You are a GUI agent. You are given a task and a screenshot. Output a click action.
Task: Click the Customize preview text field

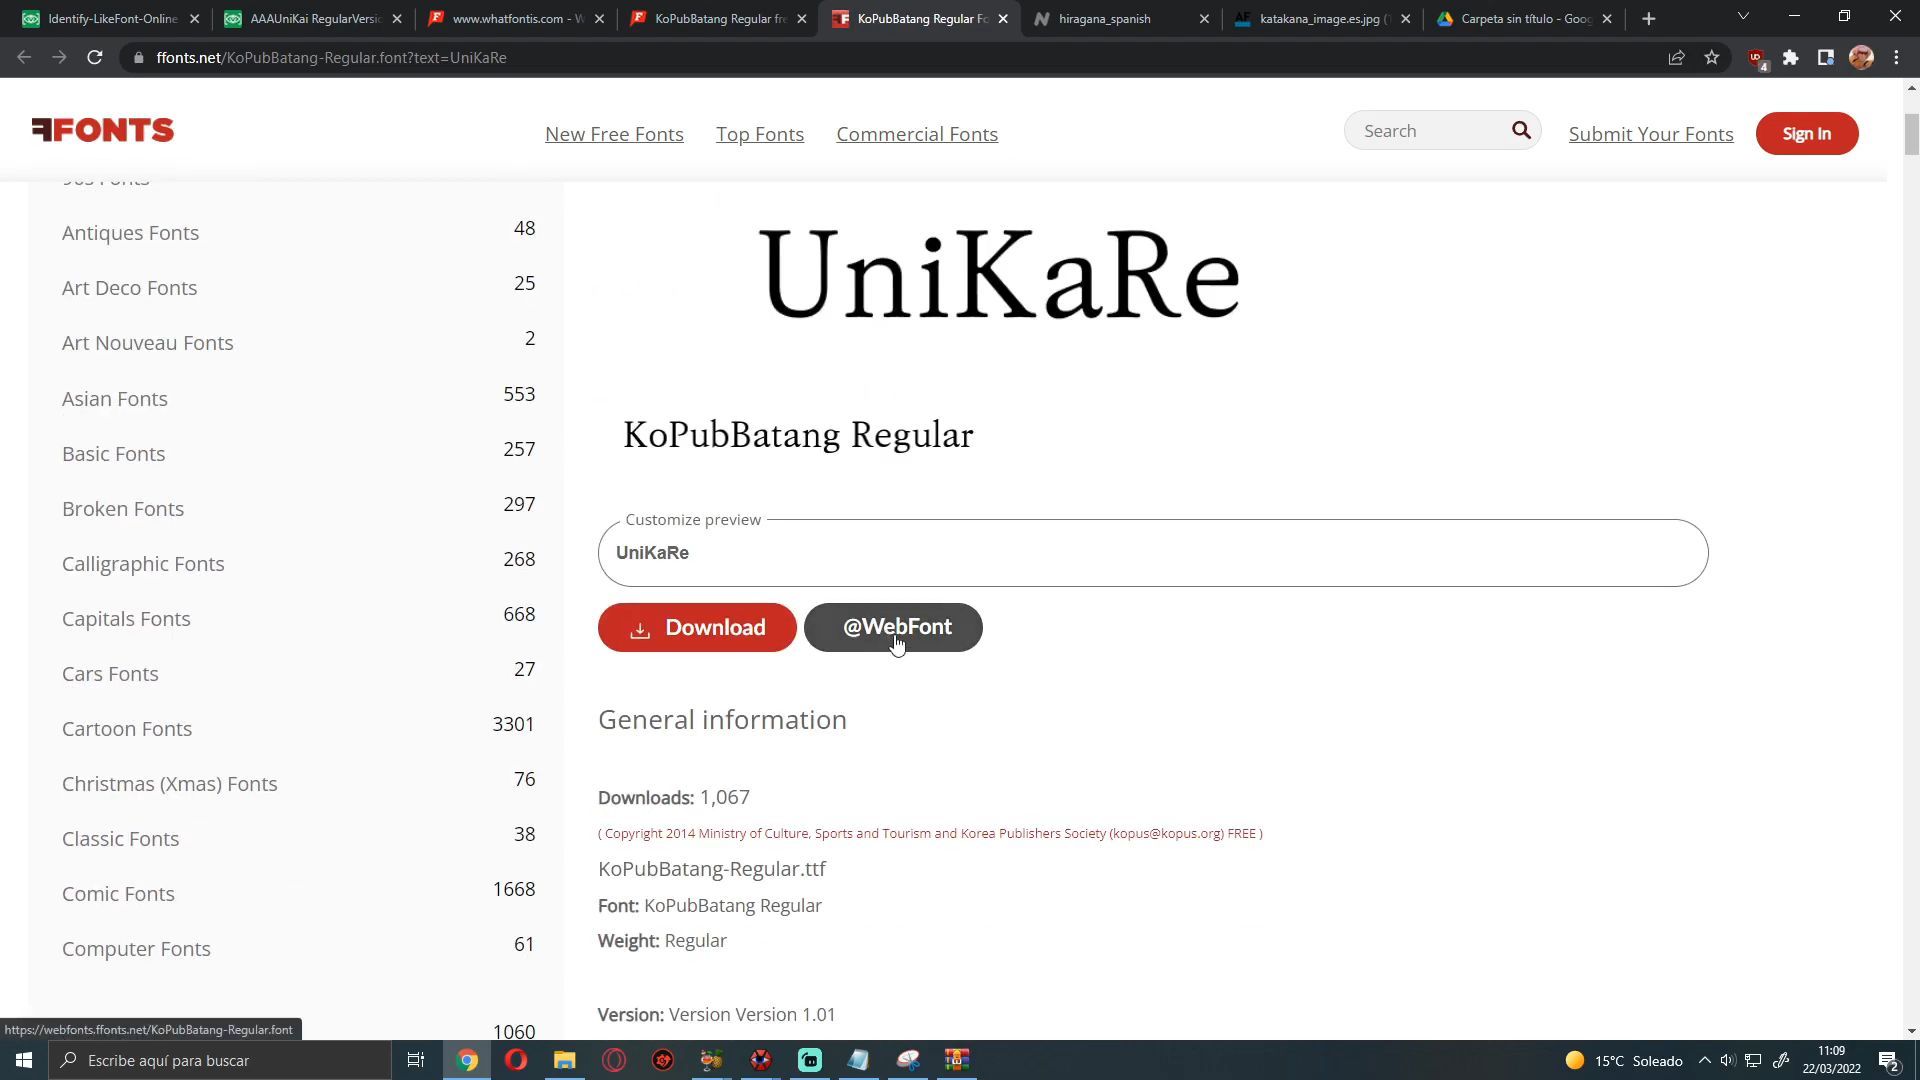1153,553
